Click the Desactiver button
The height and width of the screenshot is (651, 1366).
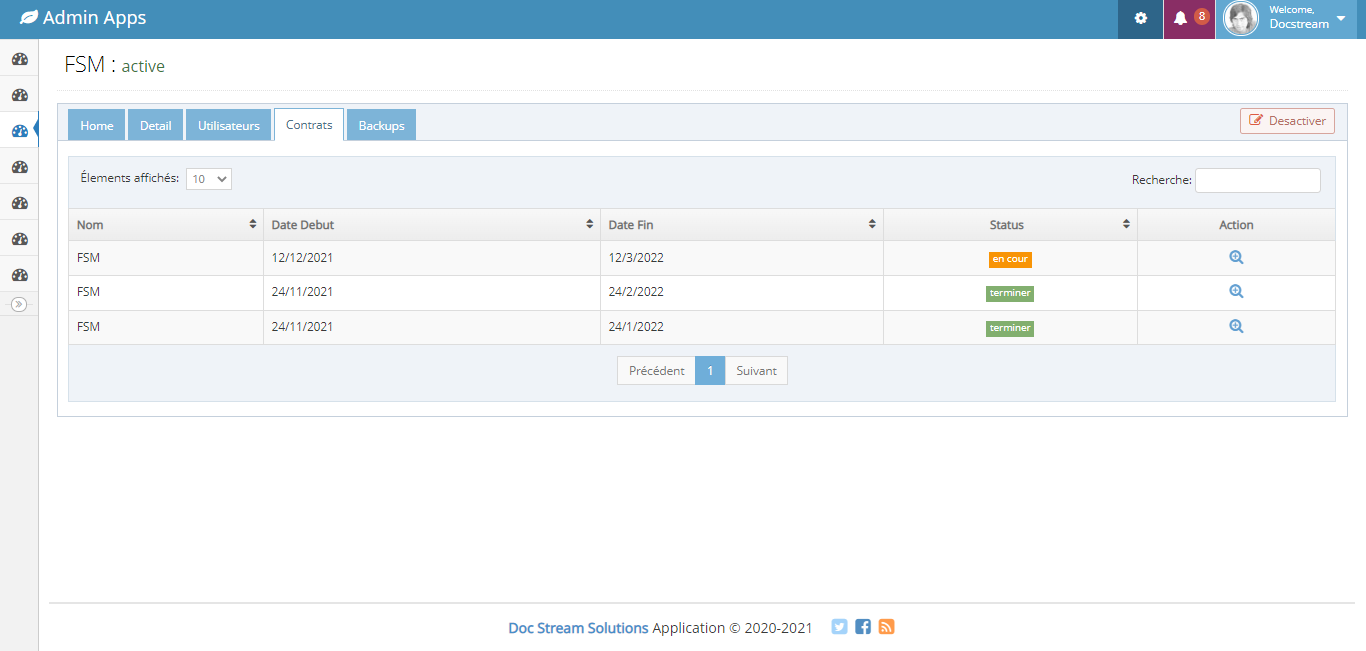1288,121
